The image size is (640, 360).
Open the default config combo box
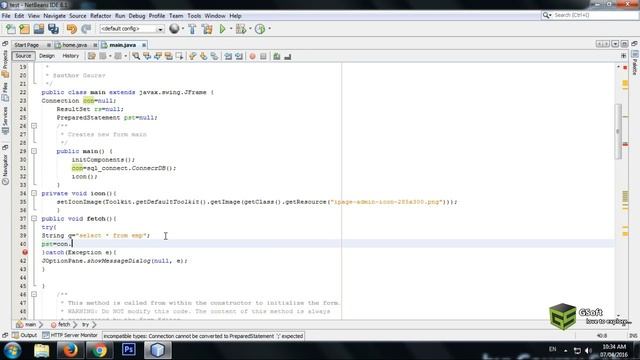pos(132,29)
